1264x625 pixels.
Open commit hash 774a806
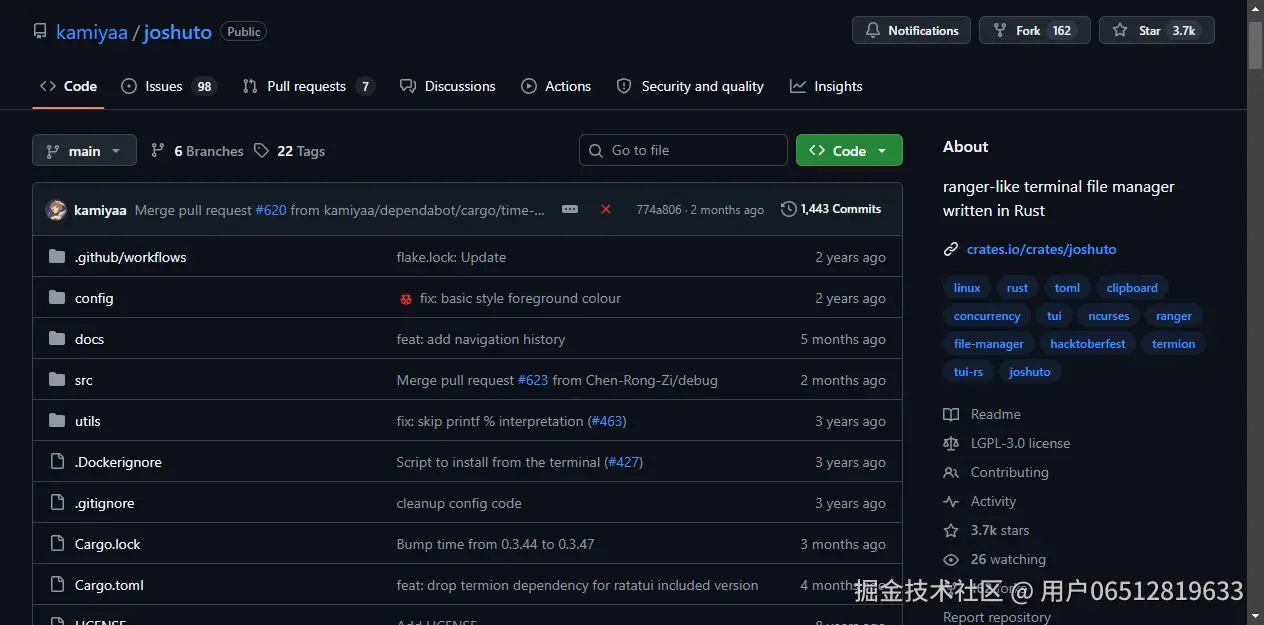click(x=659, y=210)
